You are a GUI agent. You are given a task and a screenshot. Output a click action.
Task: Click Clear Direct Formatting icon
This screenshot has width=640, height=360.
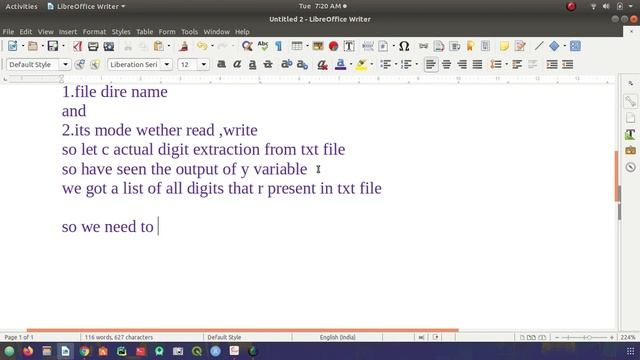(x=322, y=64)
